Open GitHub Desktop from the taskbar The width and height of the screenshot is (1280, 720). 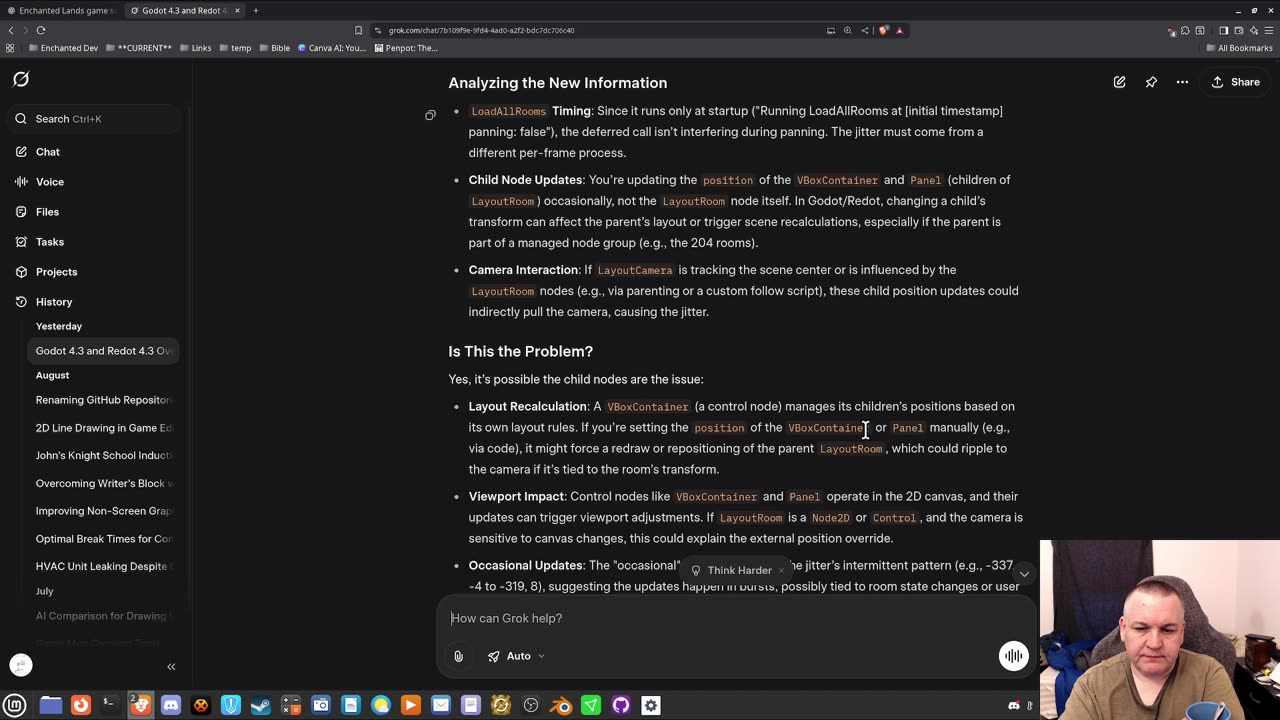coord(621,705)
